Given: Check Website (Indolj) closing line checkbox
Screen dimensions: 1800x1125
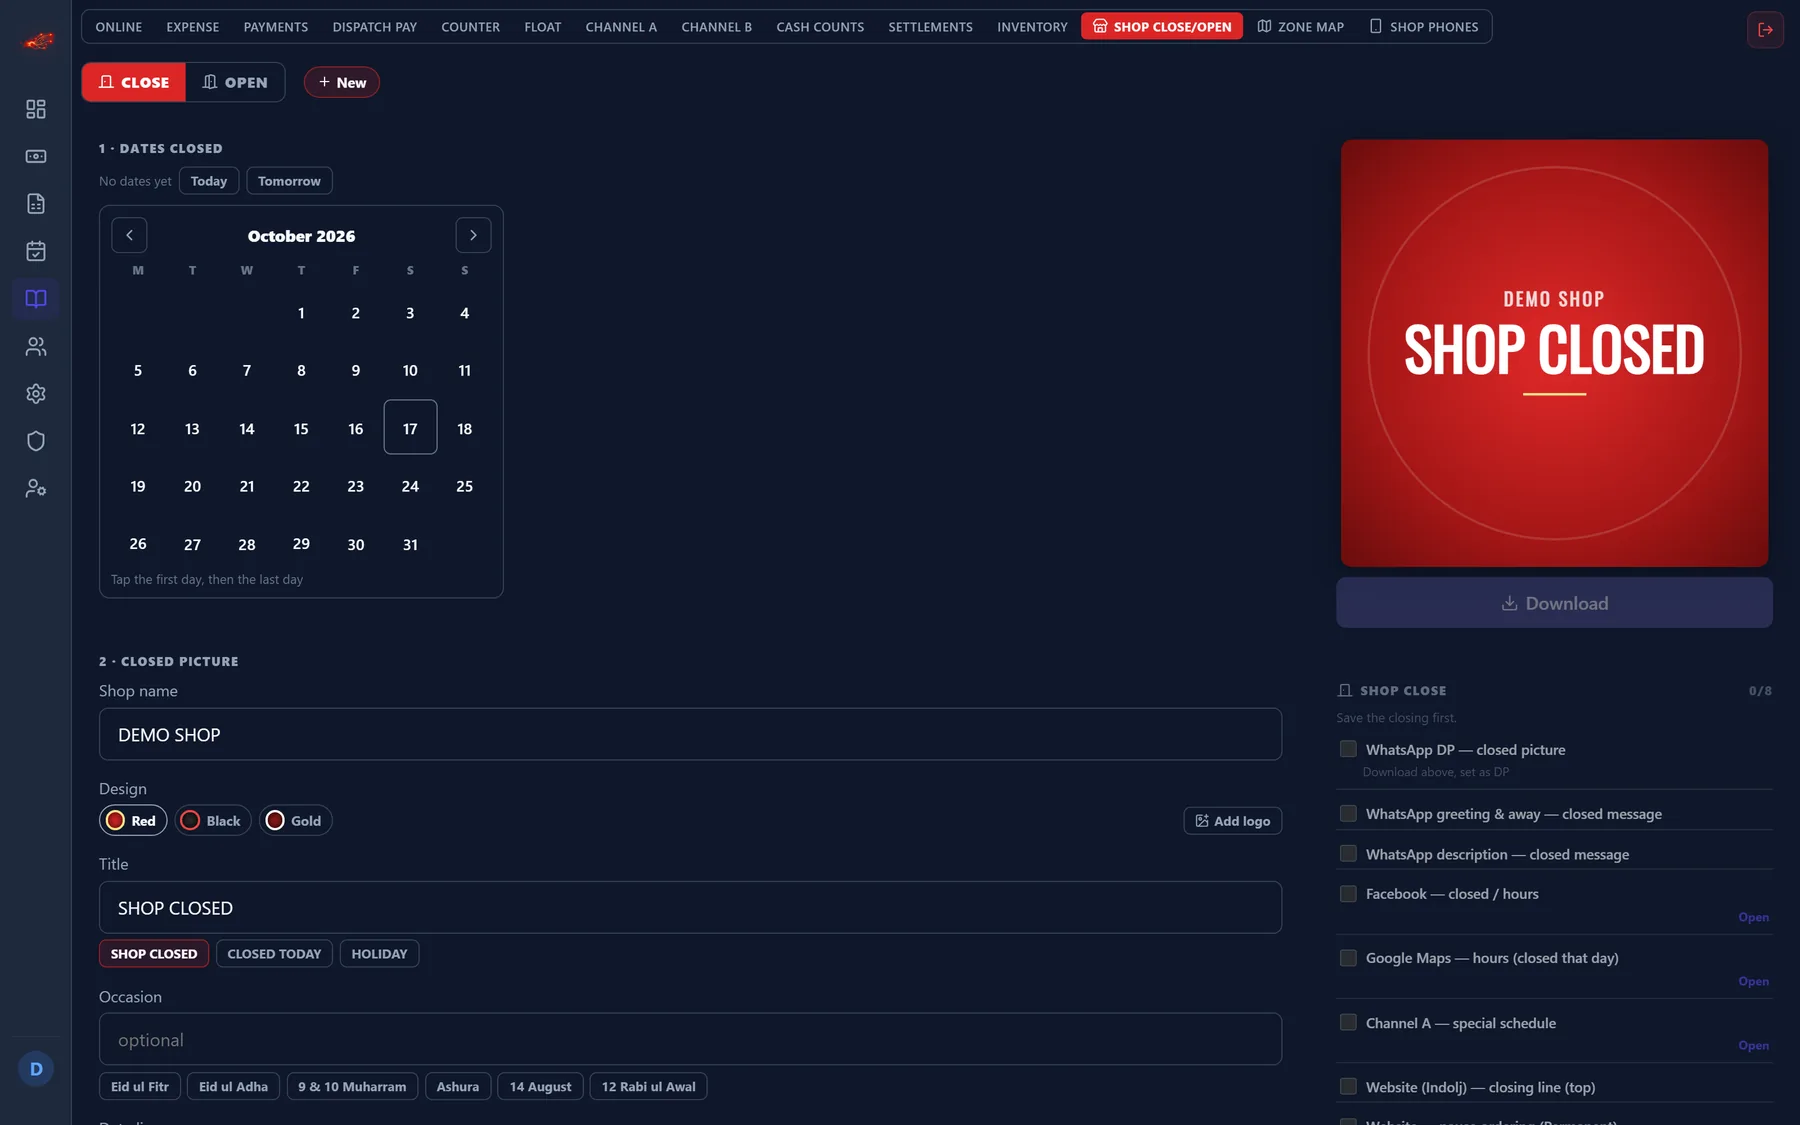Looking at the screenshot, I should [x=1348, y=1087].
